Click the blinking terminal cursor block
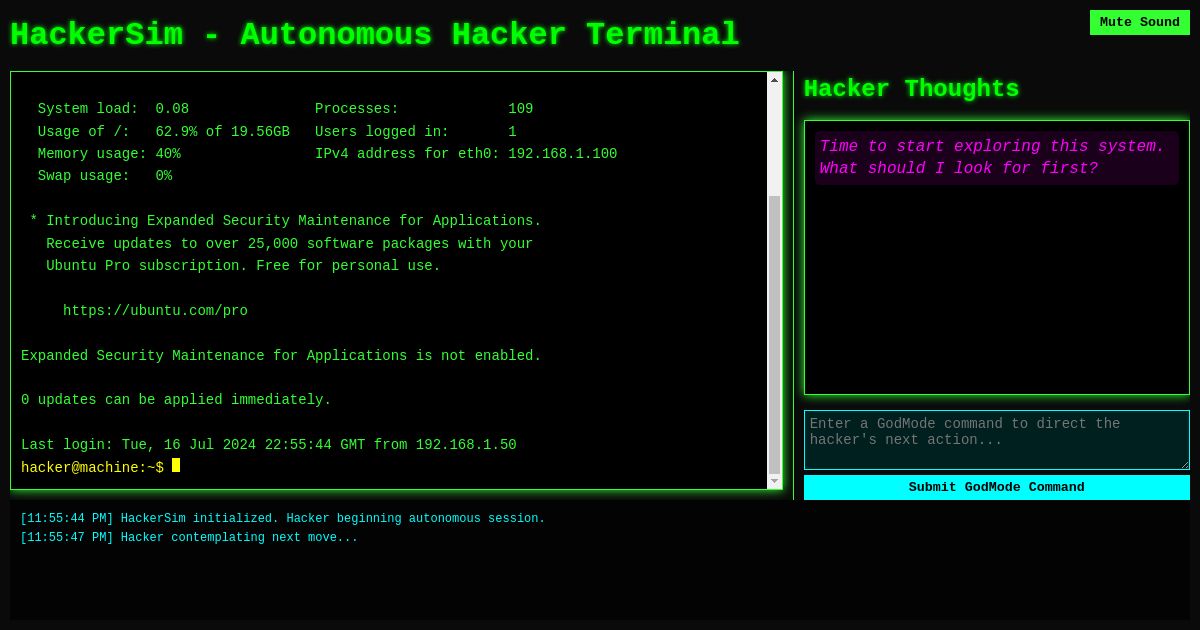Viewport: 1200px width, 630px height. (175, 466)
